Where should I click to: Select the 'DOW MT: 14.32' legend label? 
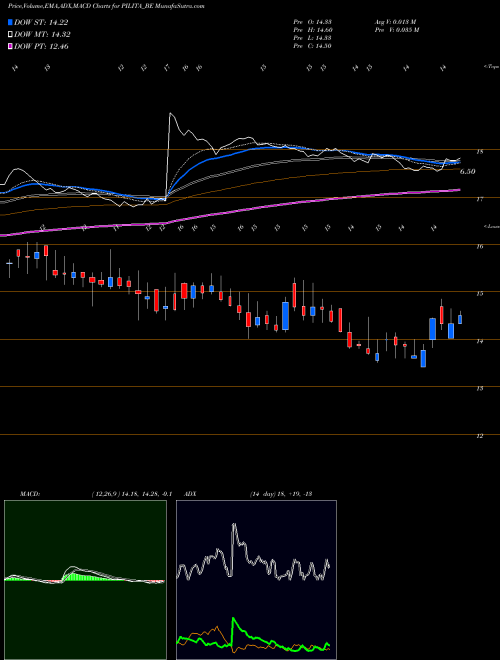[42, 35]
